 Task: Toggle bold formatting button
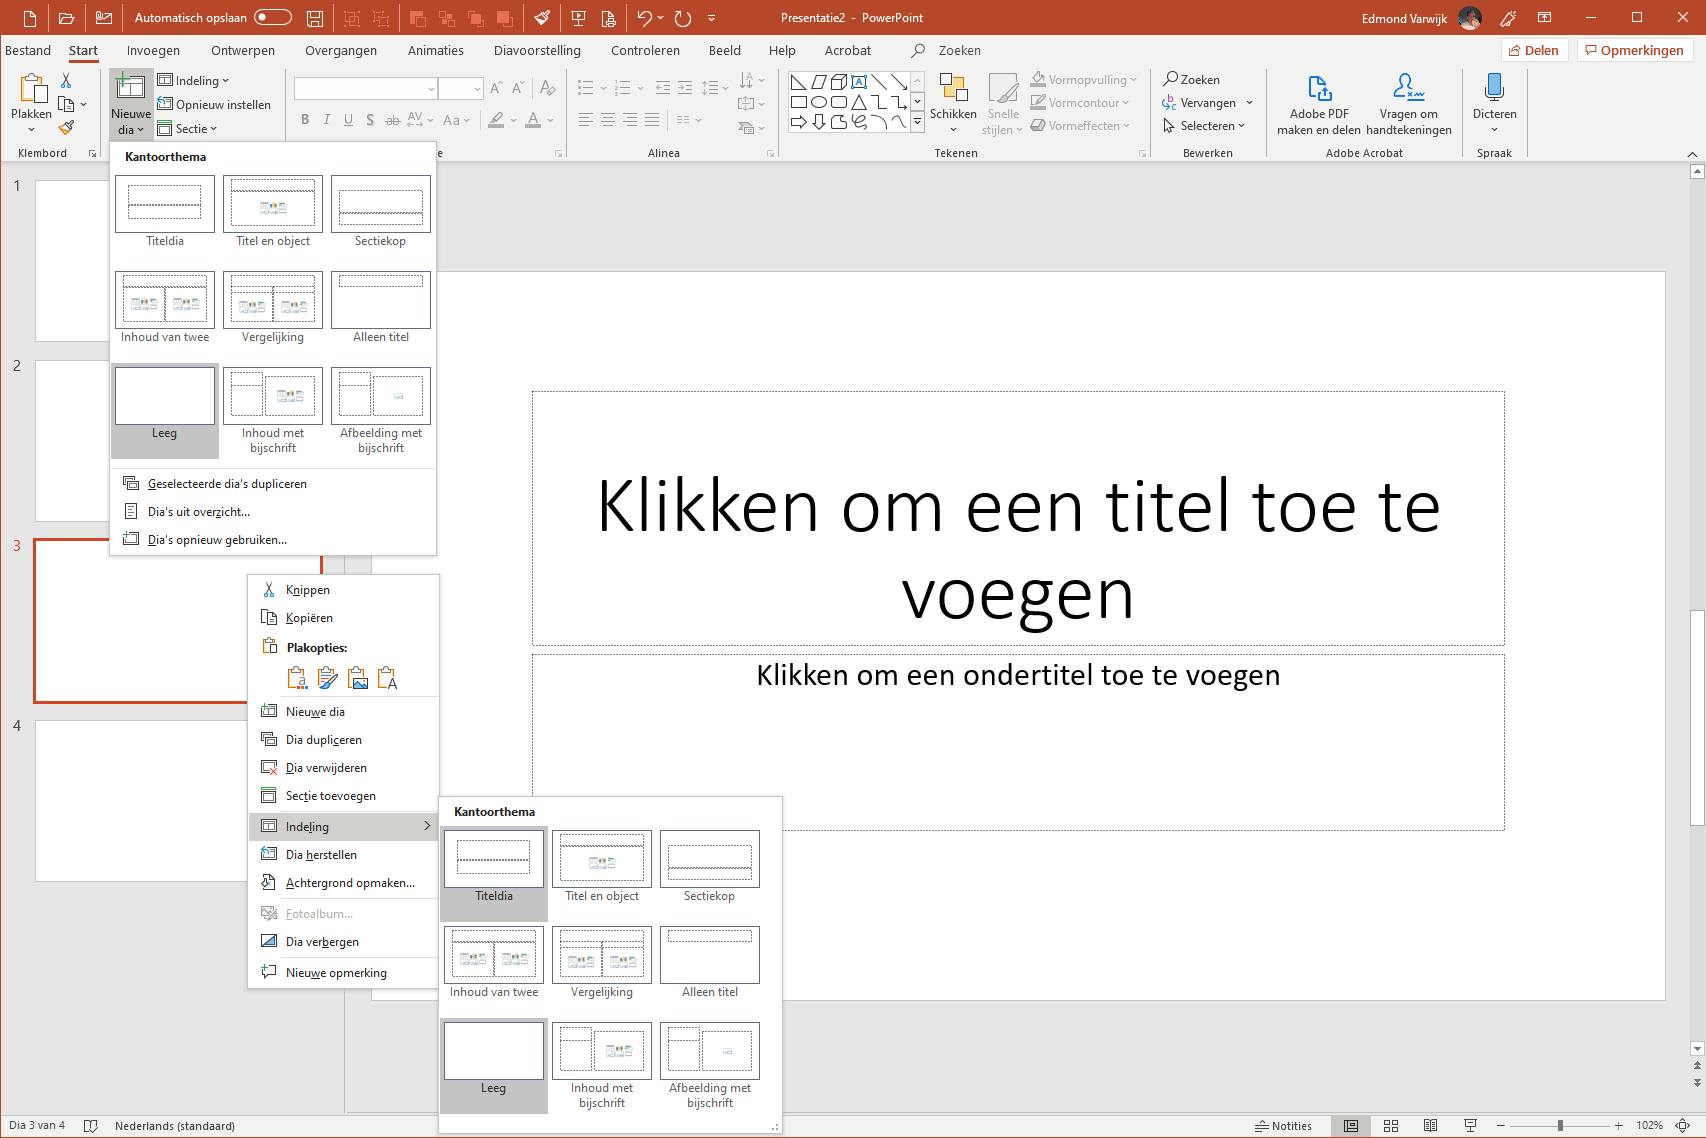(305, 120)
